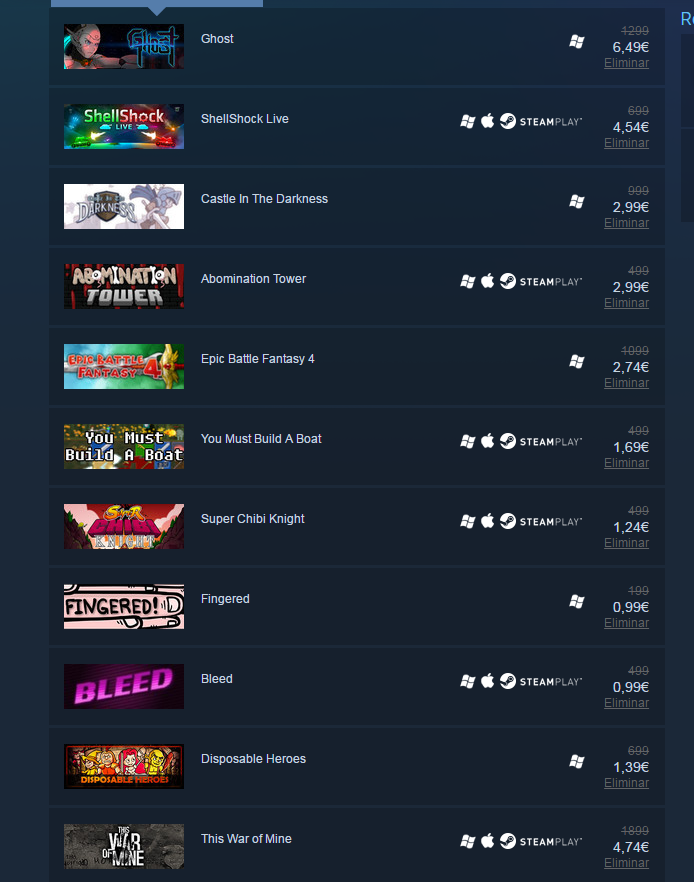Click the Windows icon on the Fingered row

click(576, 602)
